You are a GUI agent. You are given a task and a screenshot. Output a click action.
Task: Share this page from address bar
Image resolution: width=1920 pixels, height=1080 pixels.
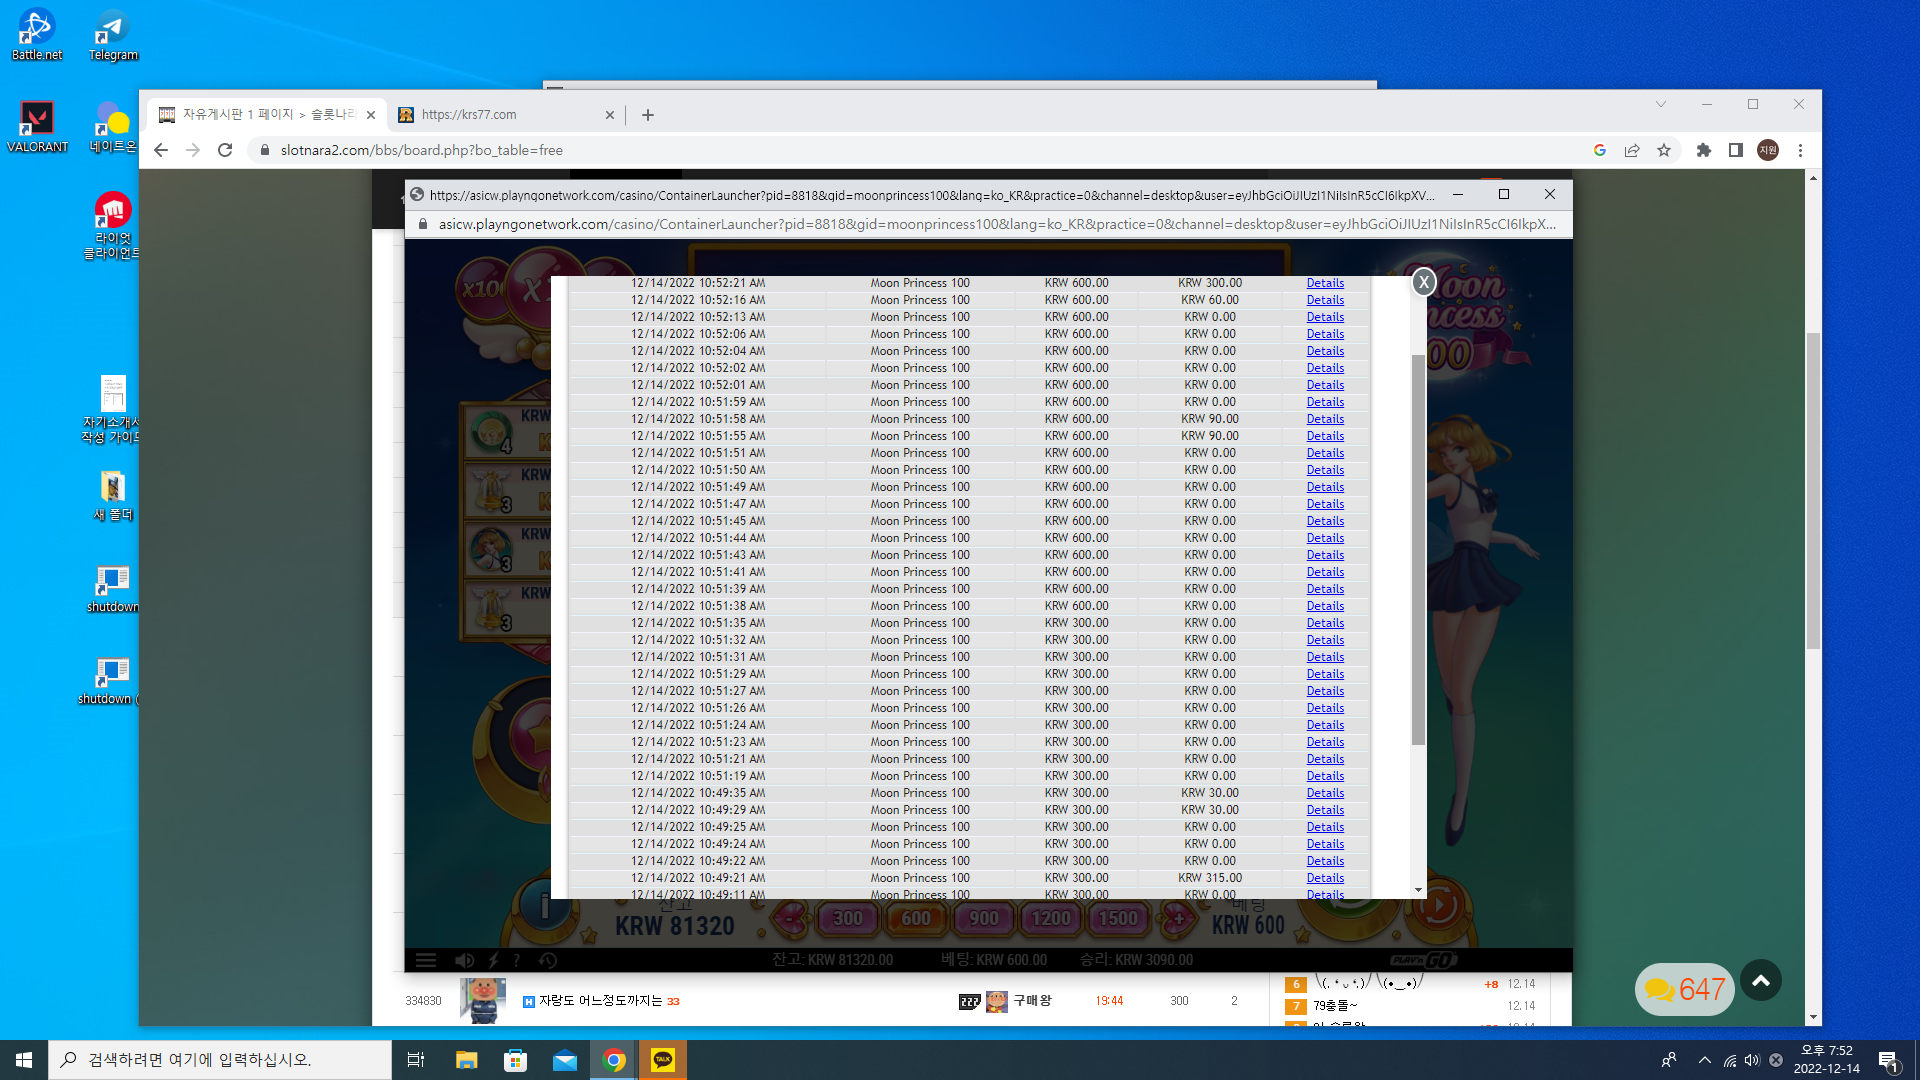tap(1632, 150)
